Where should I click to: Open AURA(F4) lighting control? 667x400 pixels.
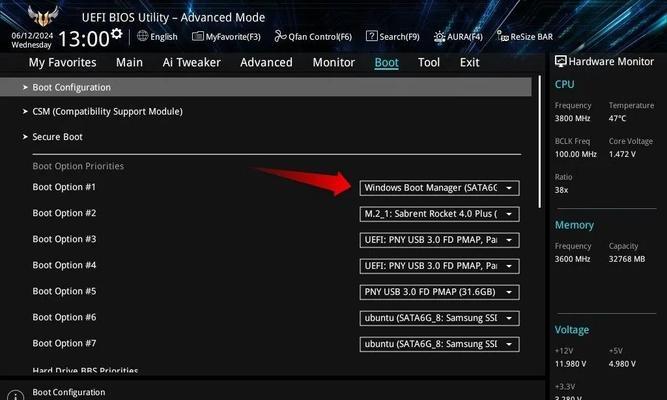[x=458, y=37]
